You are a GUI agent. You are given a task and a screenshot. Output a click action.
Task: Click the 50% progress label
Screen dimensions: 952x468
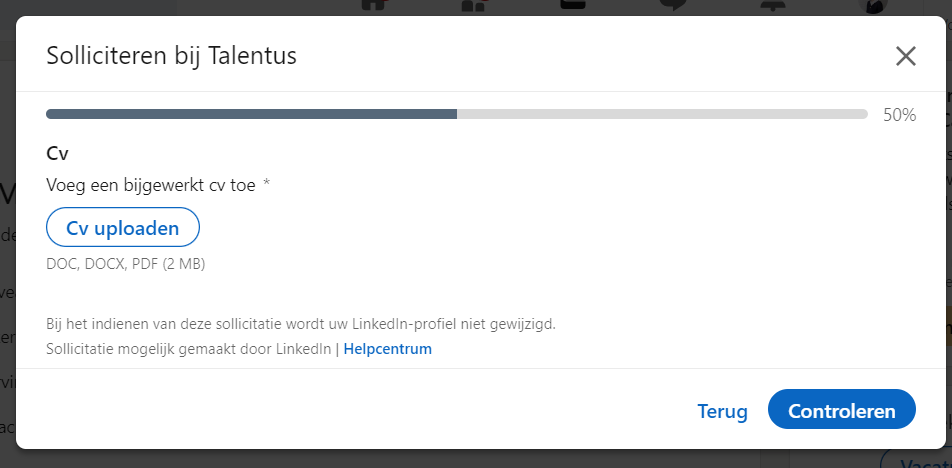pos(899,115)
